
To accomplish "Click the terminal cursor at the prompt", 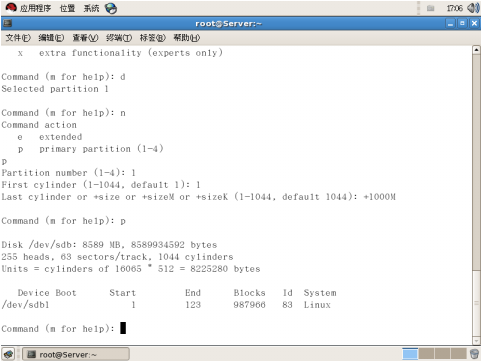I will (x=123, y=328).
